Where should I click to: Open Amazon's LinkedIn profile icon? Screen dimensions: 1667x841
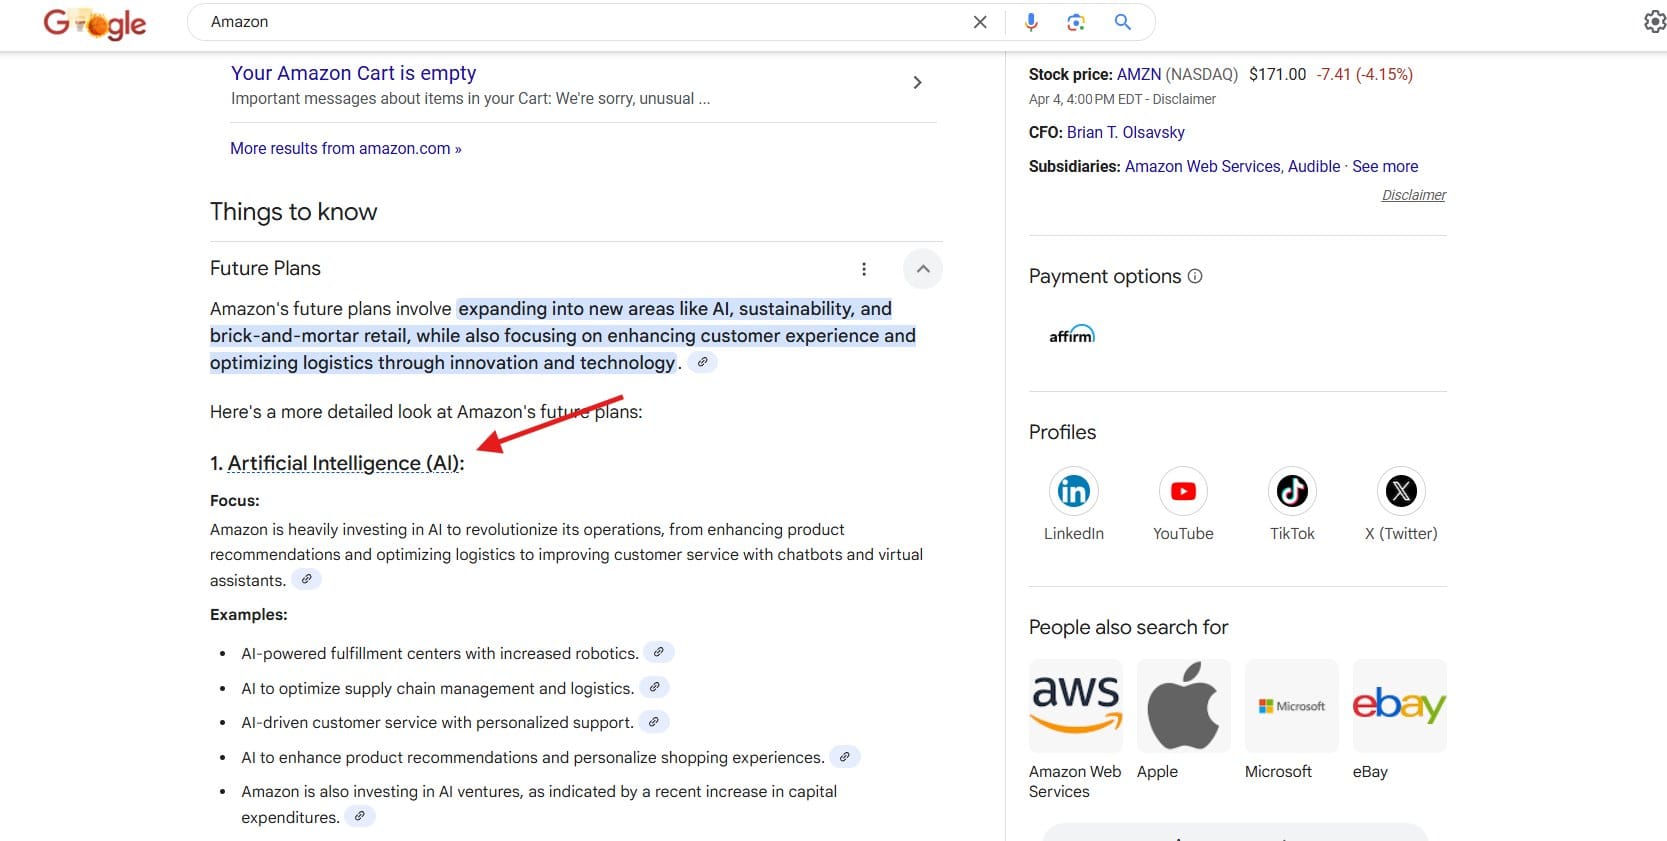coord(1074,491)
